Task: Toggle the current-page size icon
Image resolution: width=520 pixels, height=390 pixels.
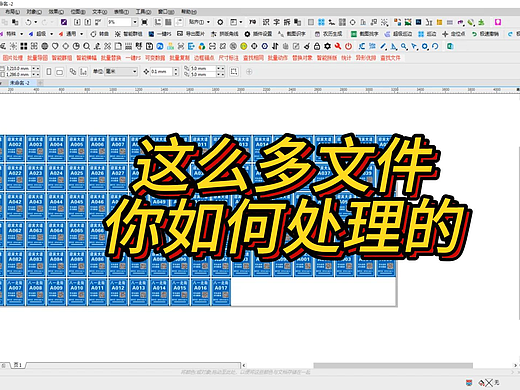Action: [x=83, y=71]
